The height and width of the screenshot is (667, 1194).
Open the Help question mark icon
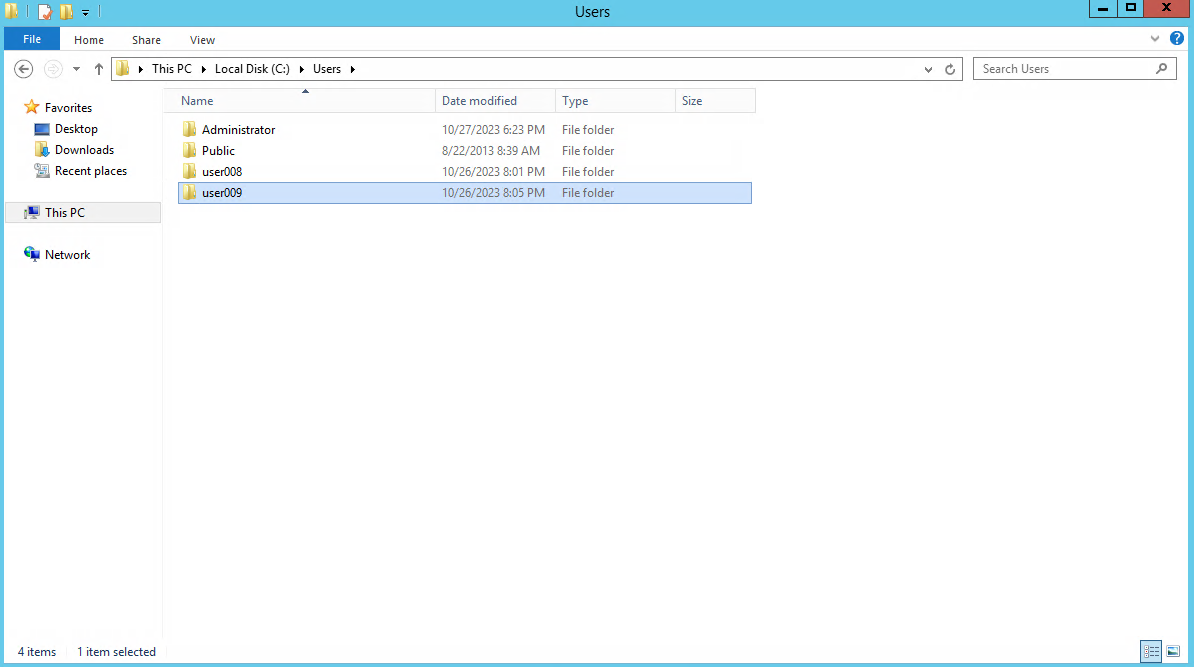[1176, 38]
